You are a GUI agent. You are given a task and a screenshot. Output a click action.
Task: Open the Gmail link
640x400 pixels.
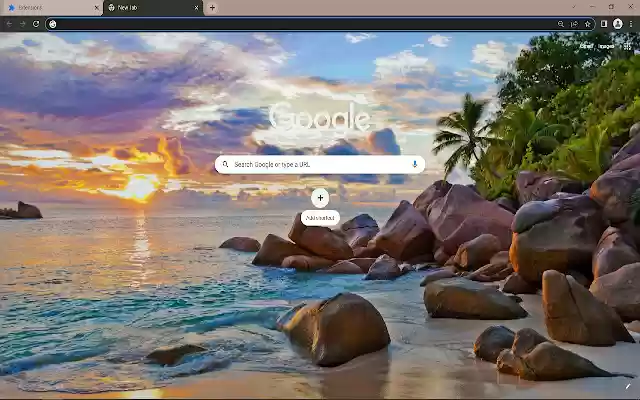tap(586, 46)
